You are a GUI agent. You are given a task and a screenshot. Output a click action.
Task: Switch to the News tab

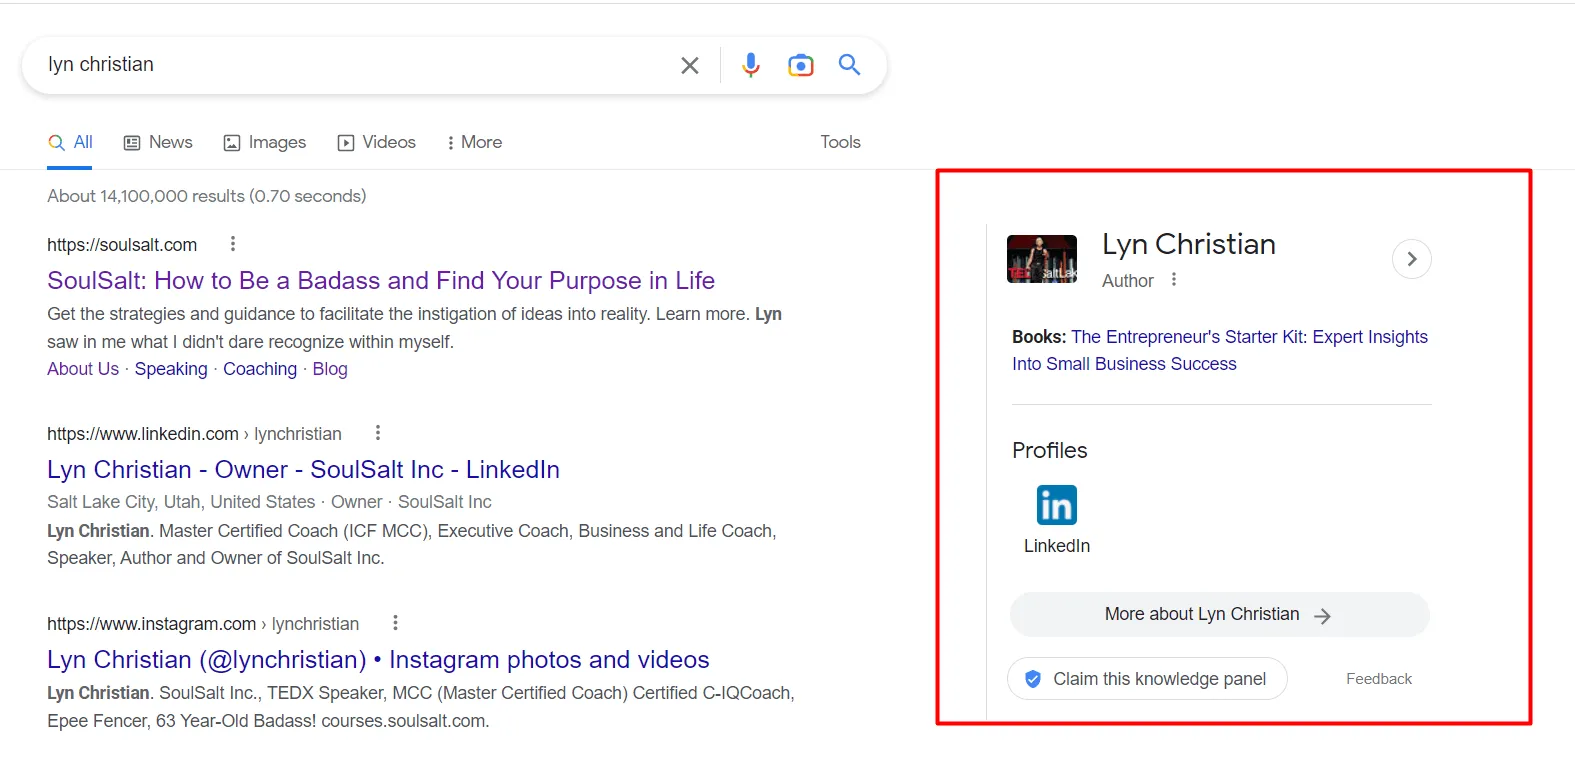pos(158,143)
